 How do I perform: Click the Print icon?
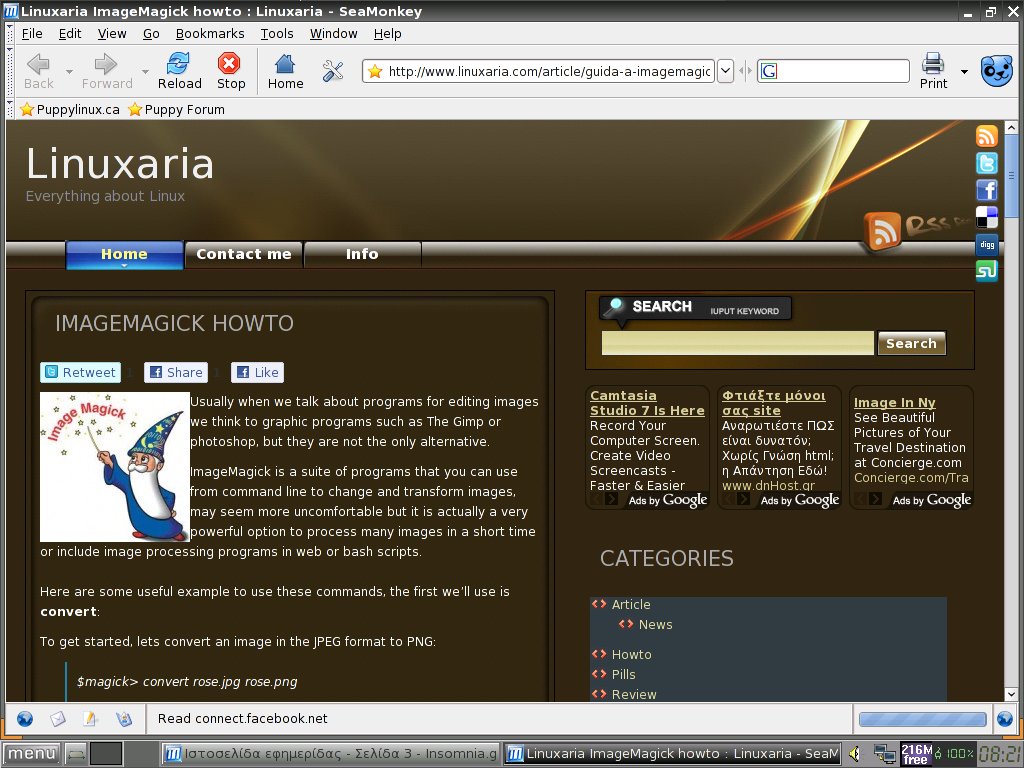933,71
